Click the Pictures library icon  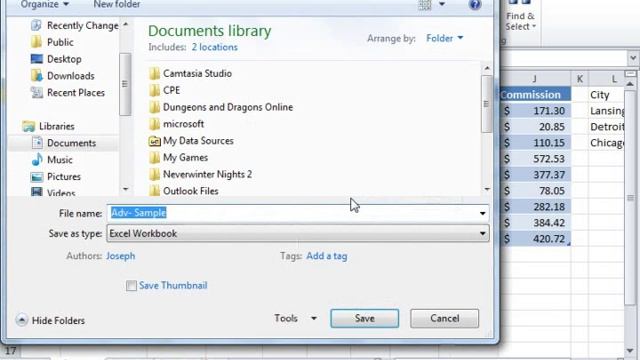point(37,177)
